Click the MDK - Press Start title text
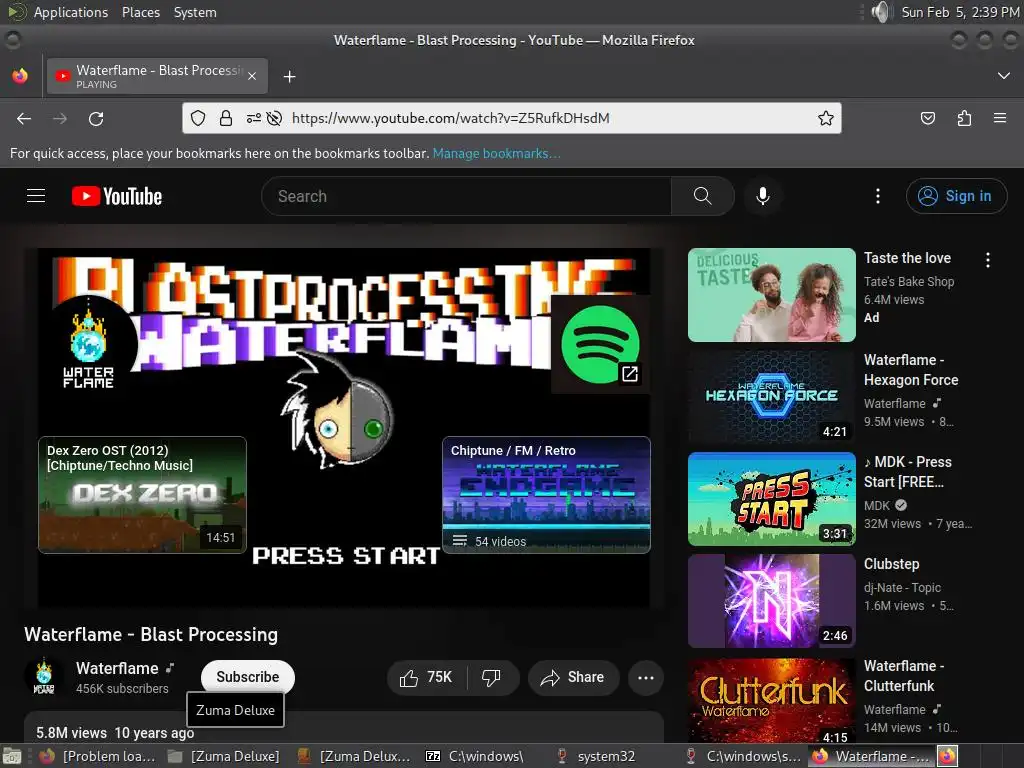This screenshot has width=1024, height=768. coord(908,472)
